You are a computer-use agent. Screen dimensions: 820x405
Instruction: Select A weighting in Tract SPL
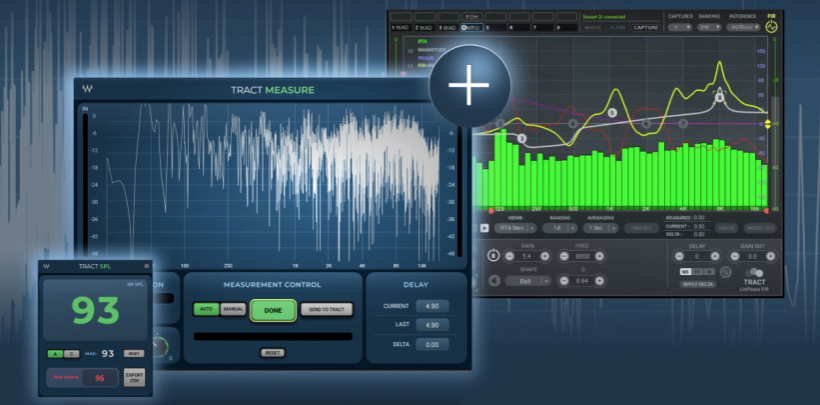pyautogui.click(x=55, y=354)
